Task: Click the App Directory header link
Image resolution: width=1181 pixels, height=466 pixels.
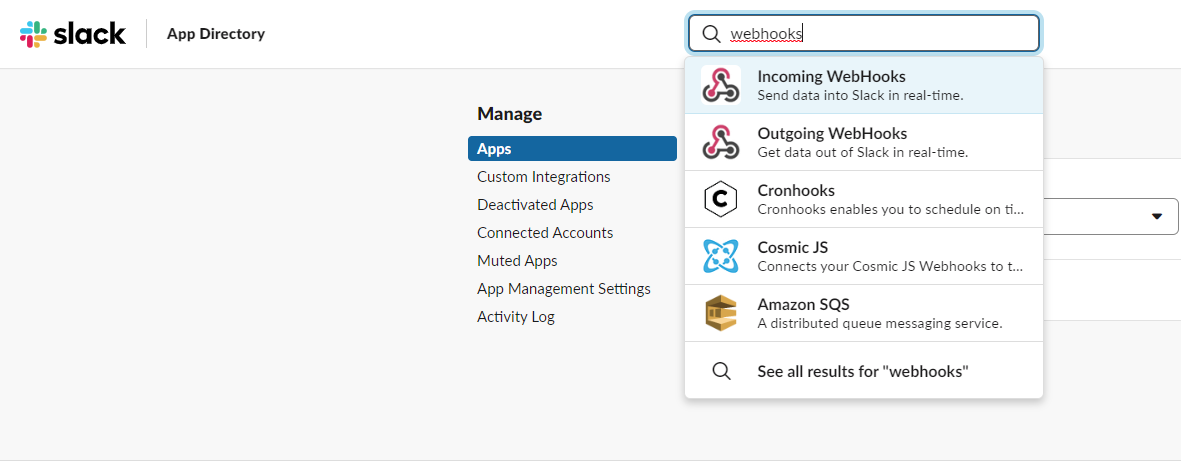Action: (x=216, y=34)
